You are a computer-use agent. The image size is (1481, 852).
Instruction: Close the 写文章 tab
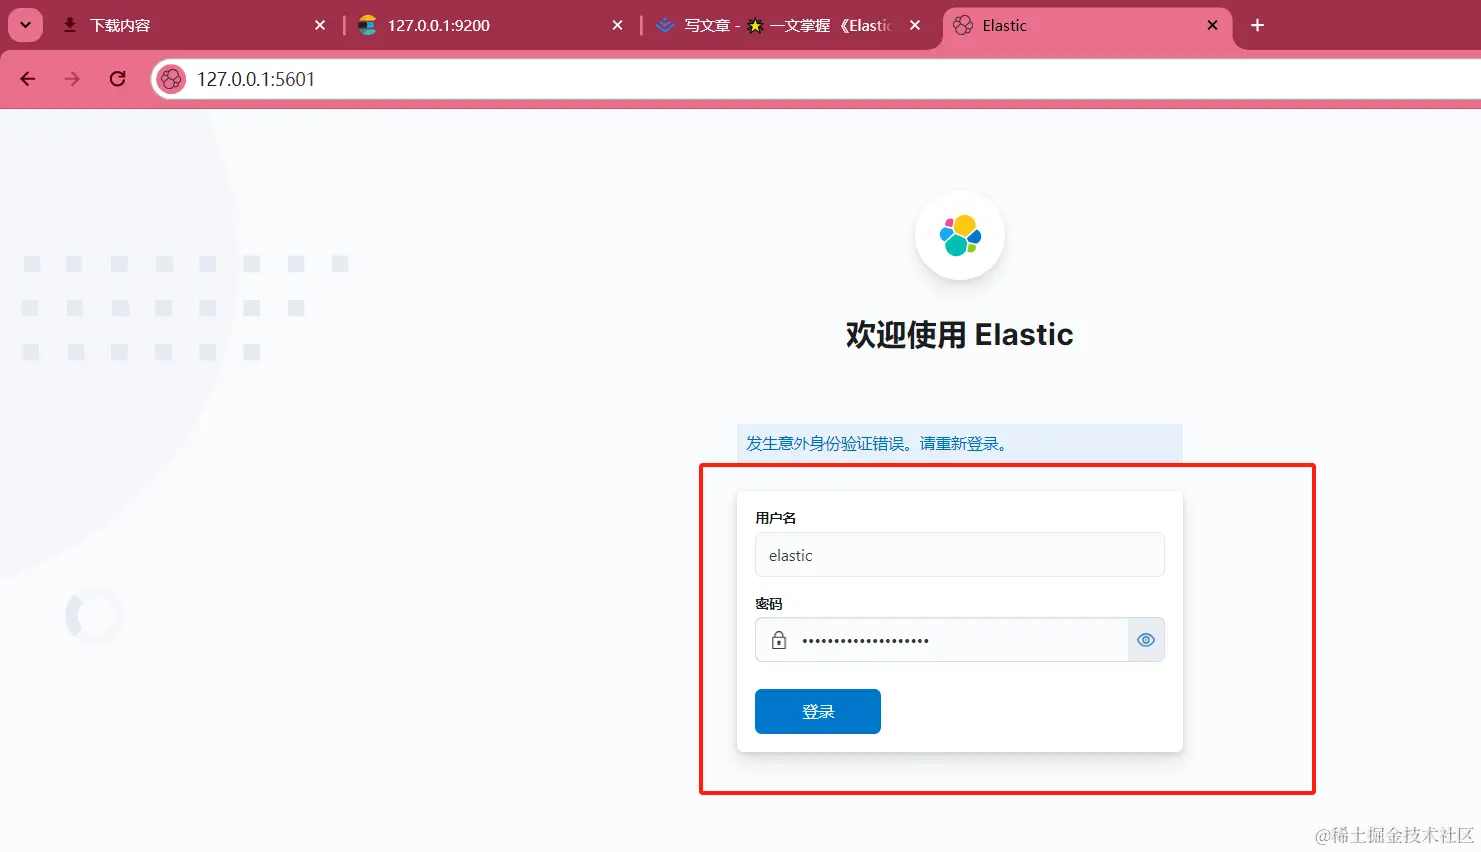(x=915, y=26)
